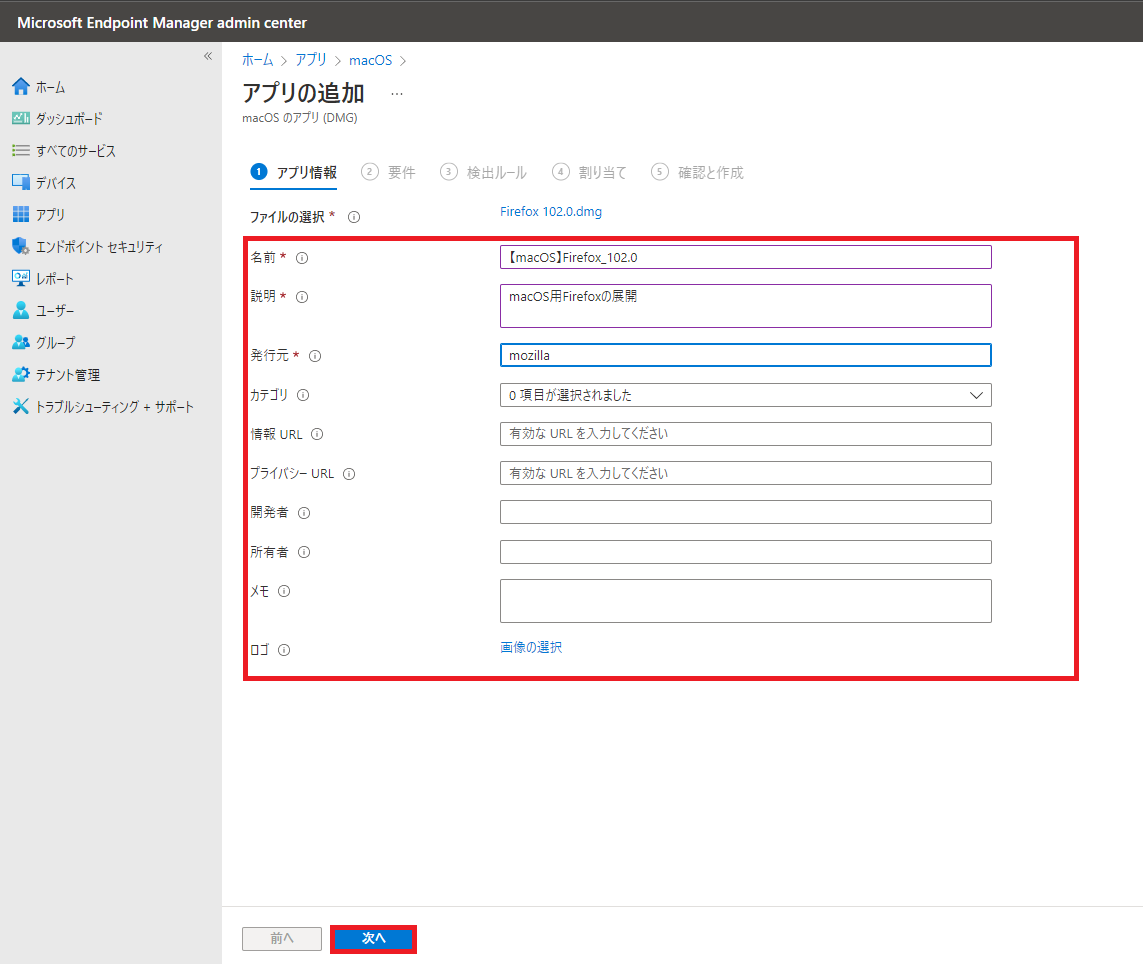
Task: Click info icon beside ロゴ
Action: 284,650
